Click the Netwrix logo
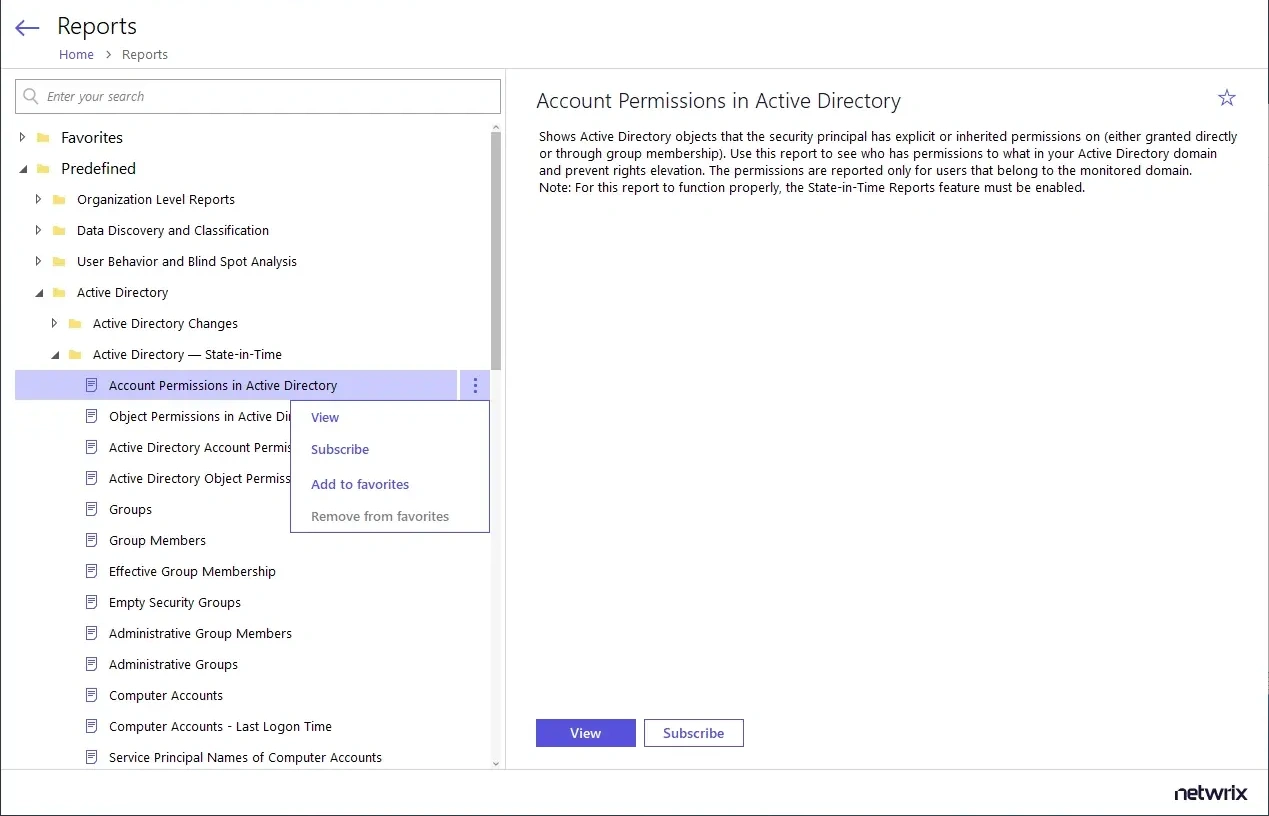1269x816 pixels. point(1210,793)
